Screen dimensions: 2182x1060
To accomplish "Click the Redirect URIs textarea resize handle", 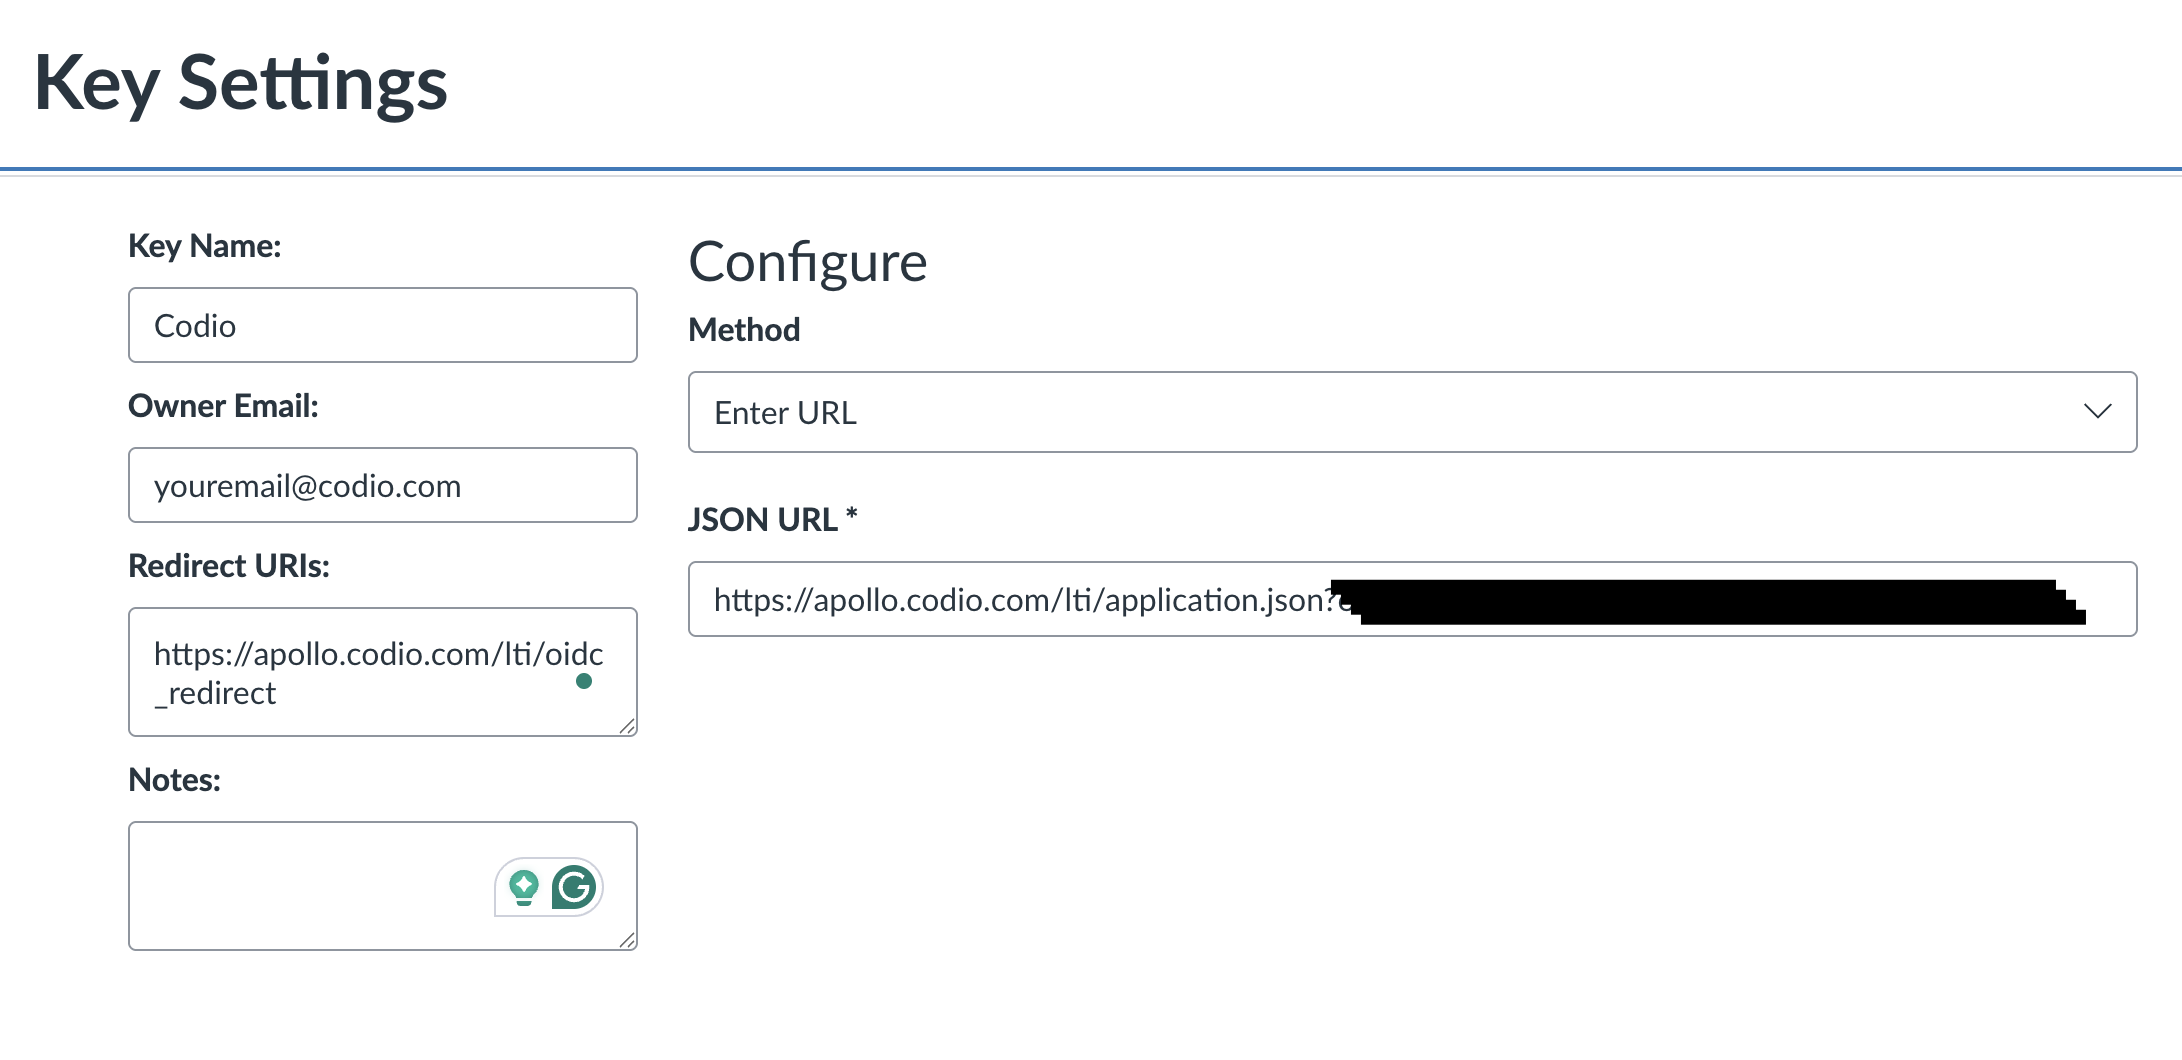I will [627, 726].
